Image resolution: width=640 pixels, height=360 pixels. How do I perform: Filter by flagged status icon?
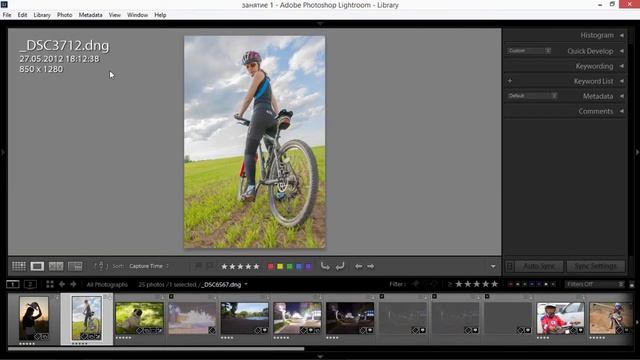pos(416,284)
